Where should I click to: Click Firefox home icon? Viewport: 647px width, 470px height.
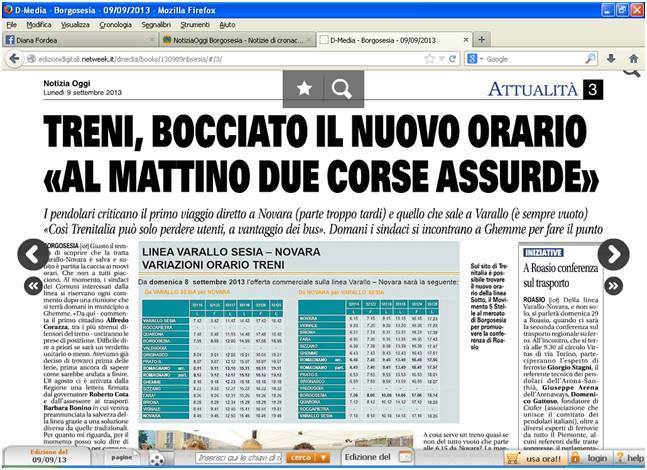click(x=633, y=59)
